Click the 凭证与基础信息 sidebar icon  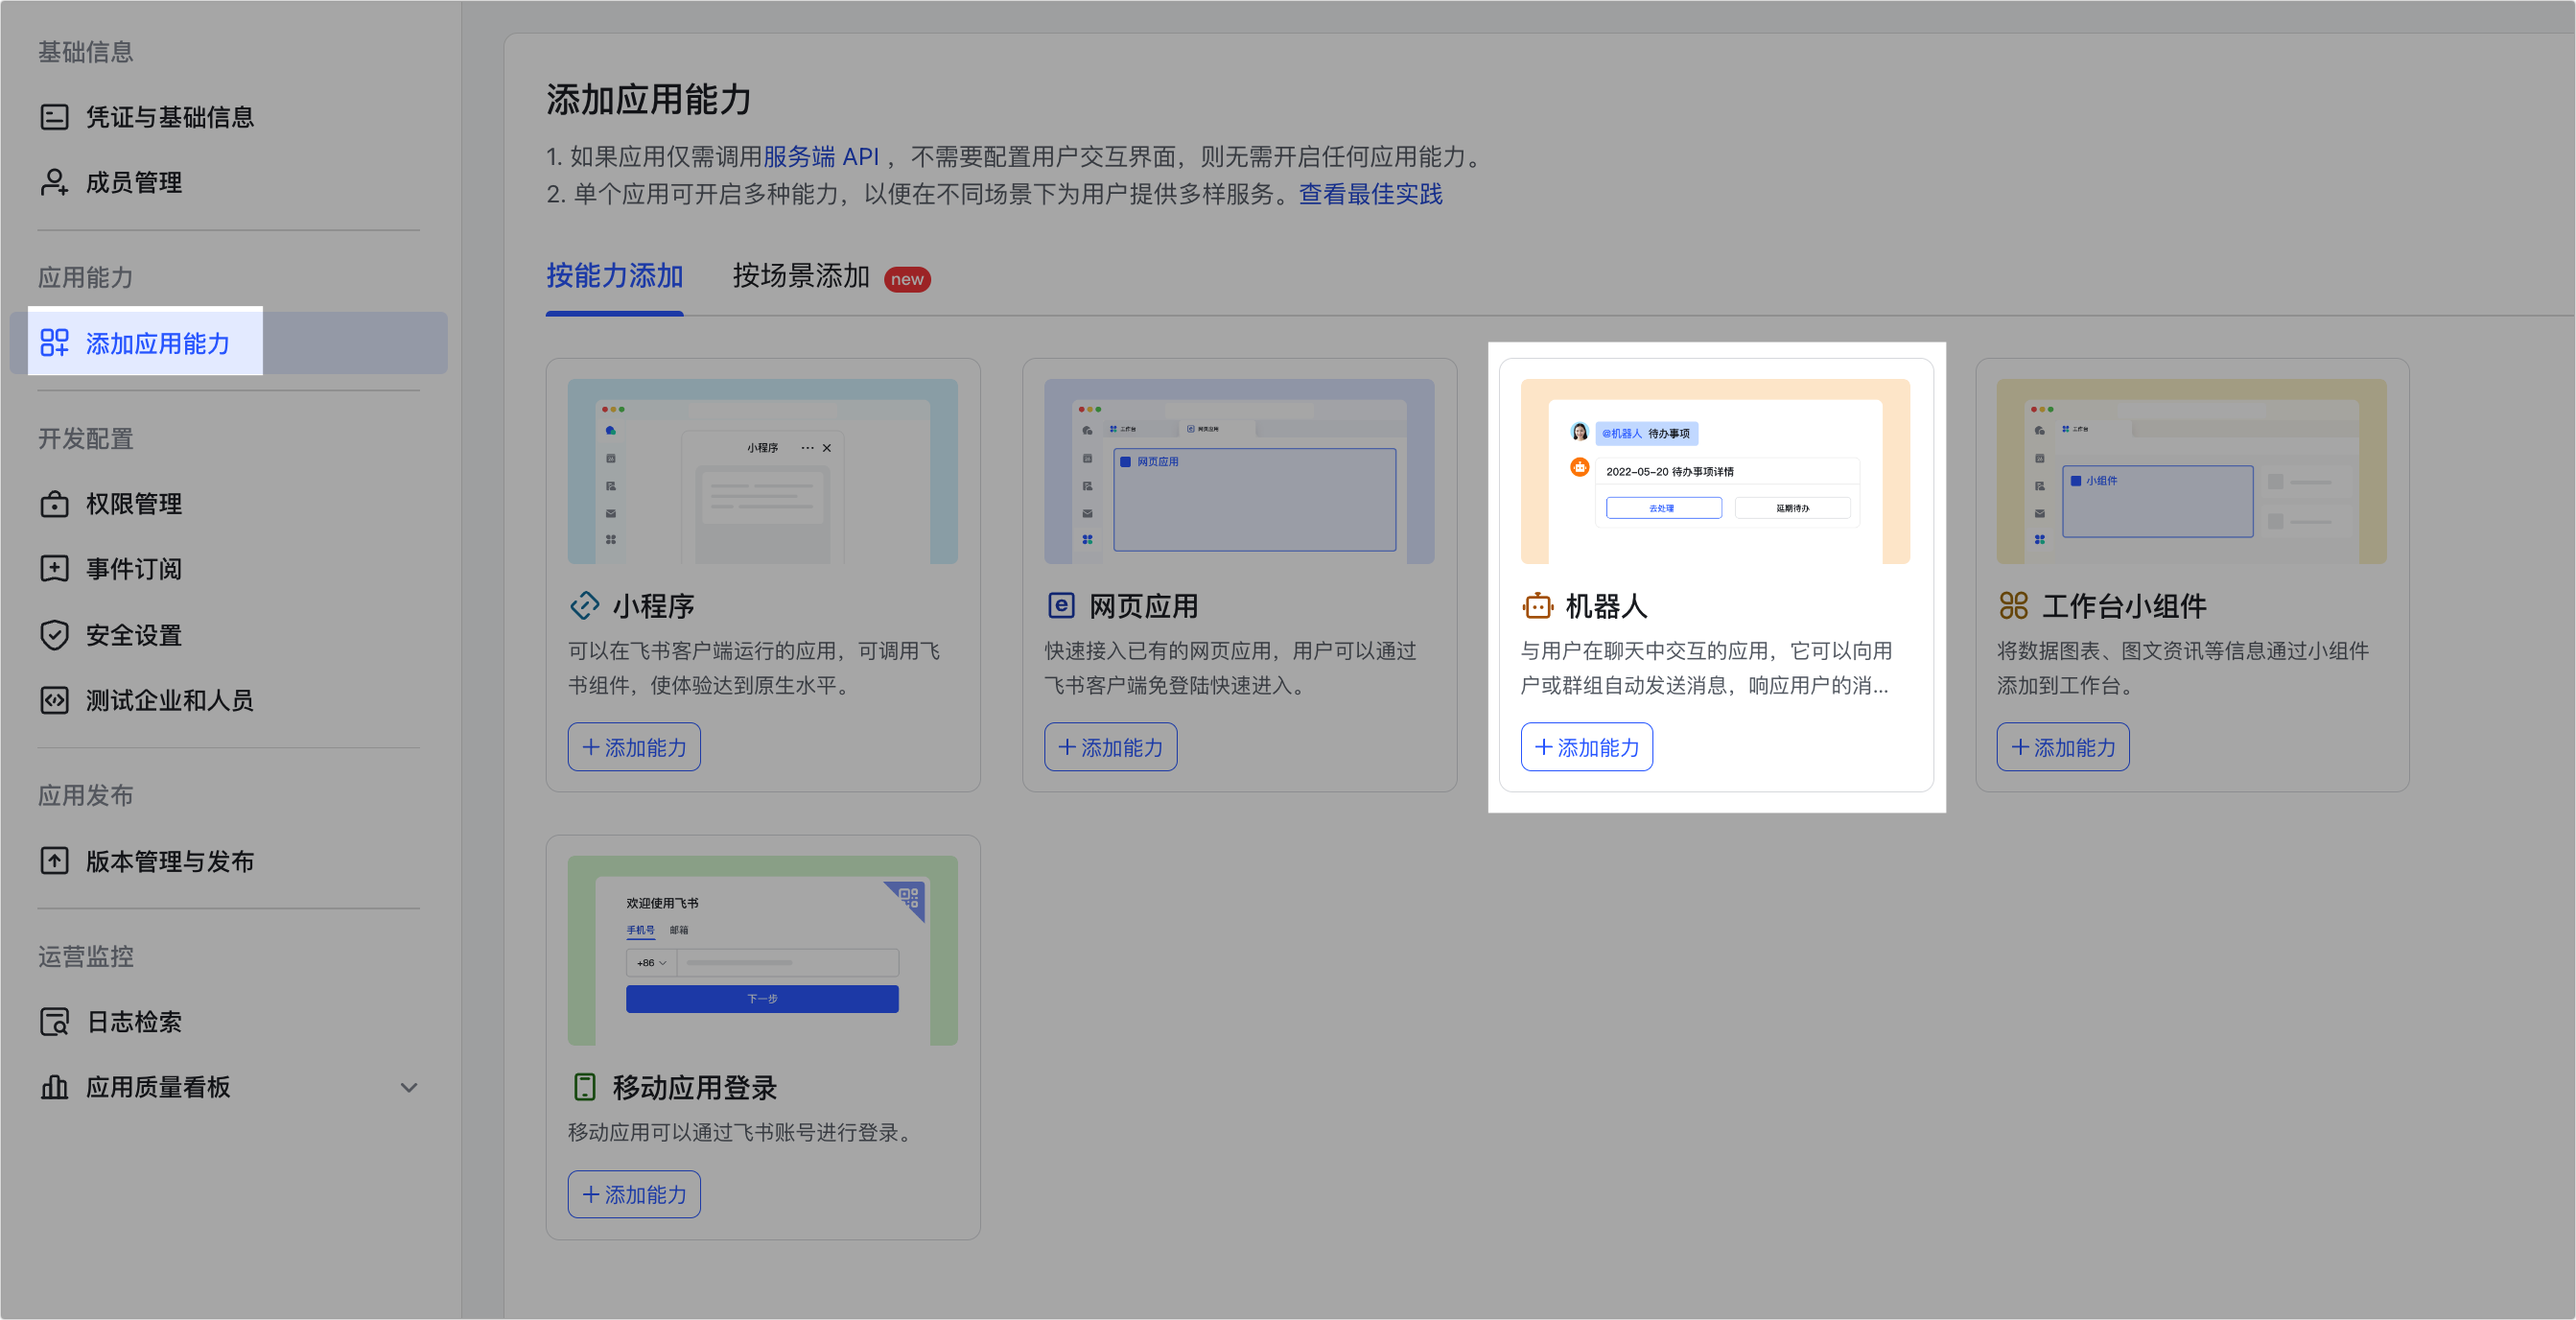[54, 117]
